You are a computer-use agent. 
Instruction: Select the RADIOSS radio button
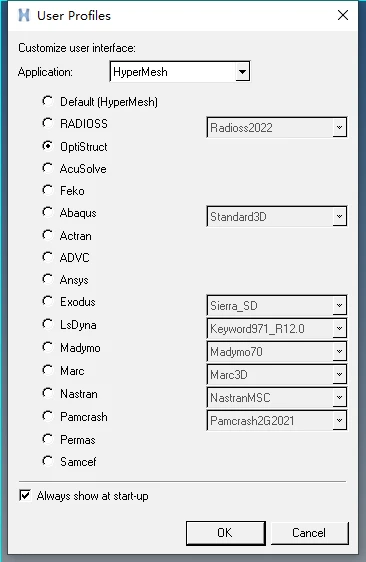pos(48,123)
